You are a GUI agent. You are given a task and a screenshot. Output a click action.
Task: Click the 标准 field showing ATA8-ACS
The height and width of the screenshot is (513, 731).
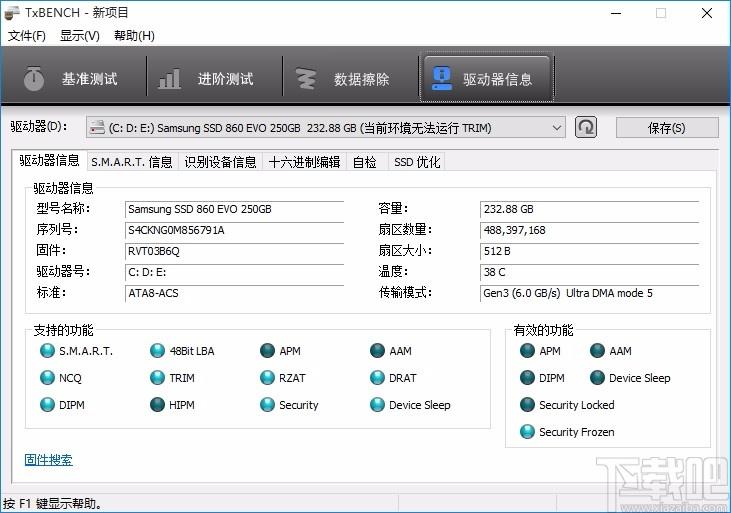point(234,293)
